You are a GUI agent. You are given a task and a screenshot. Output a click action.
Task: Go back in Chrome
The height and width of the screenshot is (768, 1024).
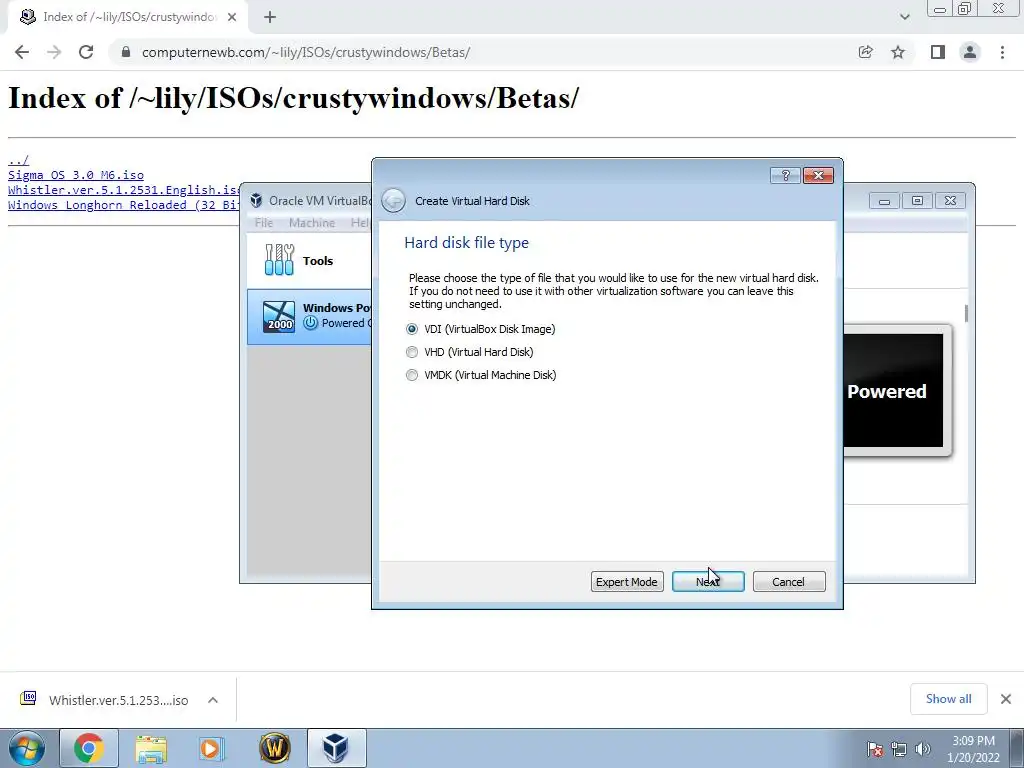click(x=22, y=52)
